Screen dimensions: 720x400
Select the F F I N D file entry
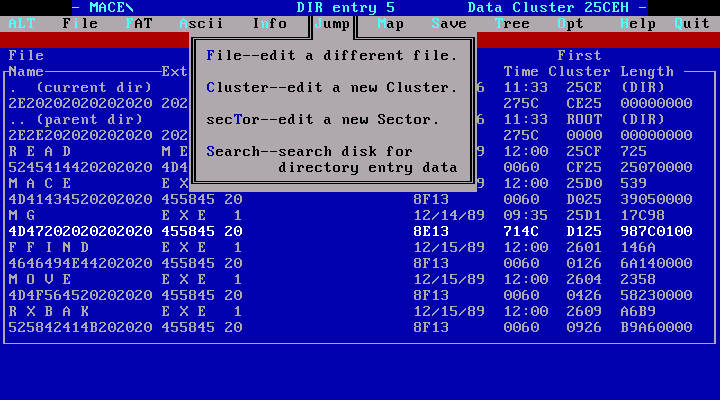pos(49,248)
